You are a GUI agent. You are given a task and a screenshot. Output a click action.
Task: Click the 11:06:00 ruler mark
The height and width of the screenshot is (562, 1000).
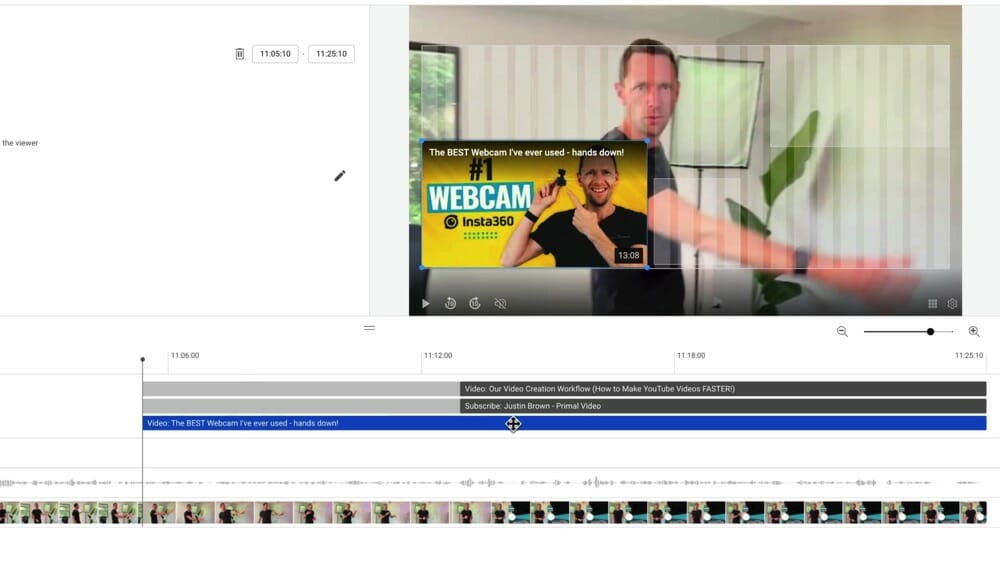185,355
